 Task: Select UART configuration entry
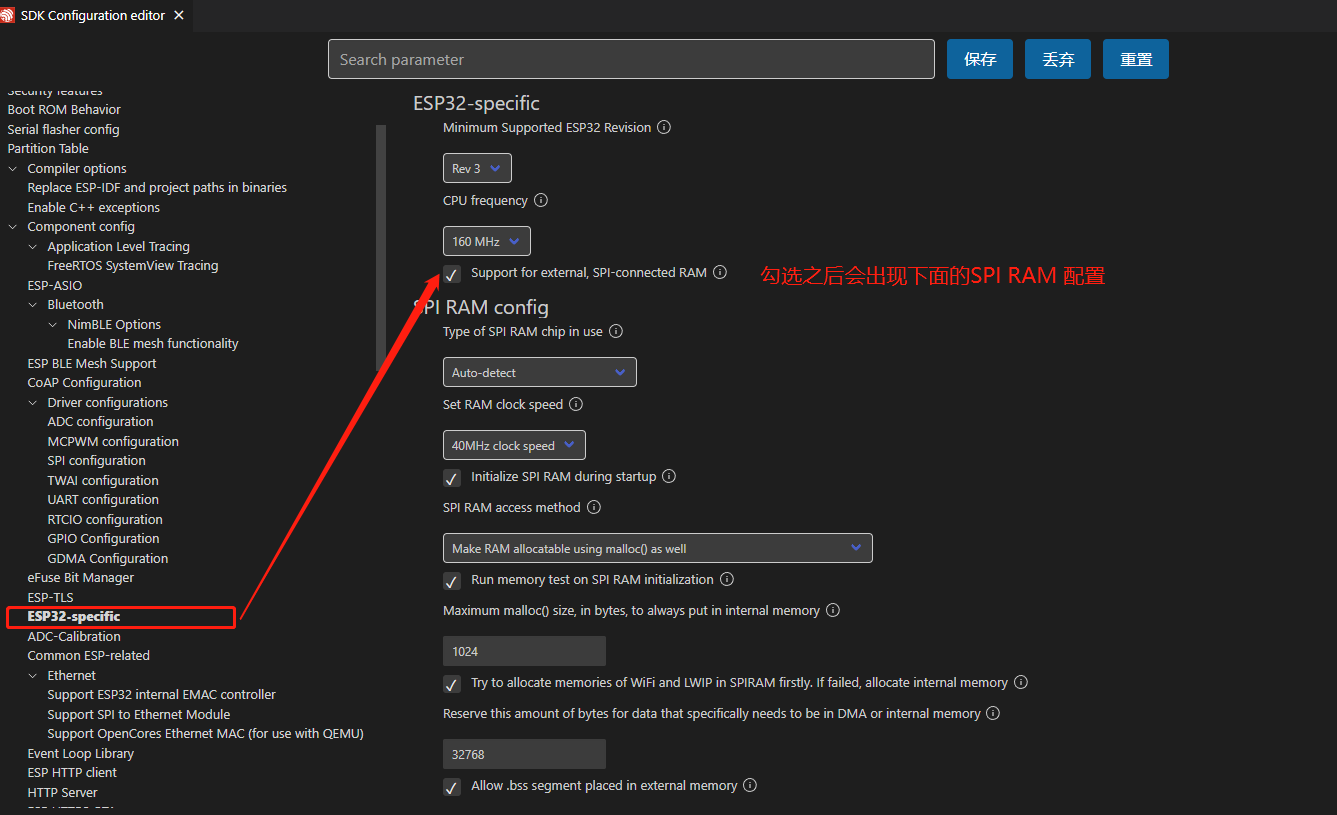(103, 500)
